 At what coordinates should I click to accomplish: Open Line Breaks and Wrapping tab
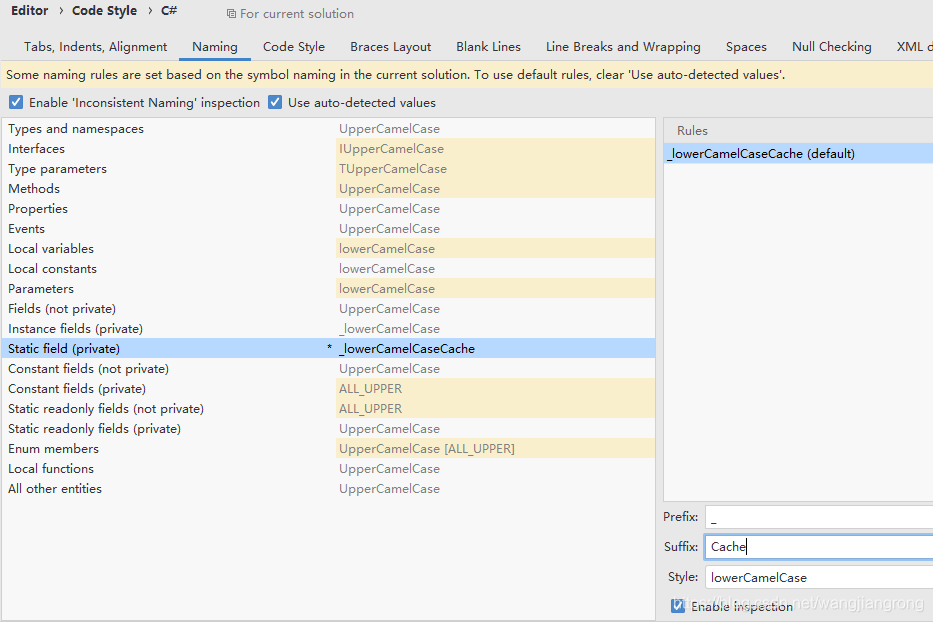point(623,47)
